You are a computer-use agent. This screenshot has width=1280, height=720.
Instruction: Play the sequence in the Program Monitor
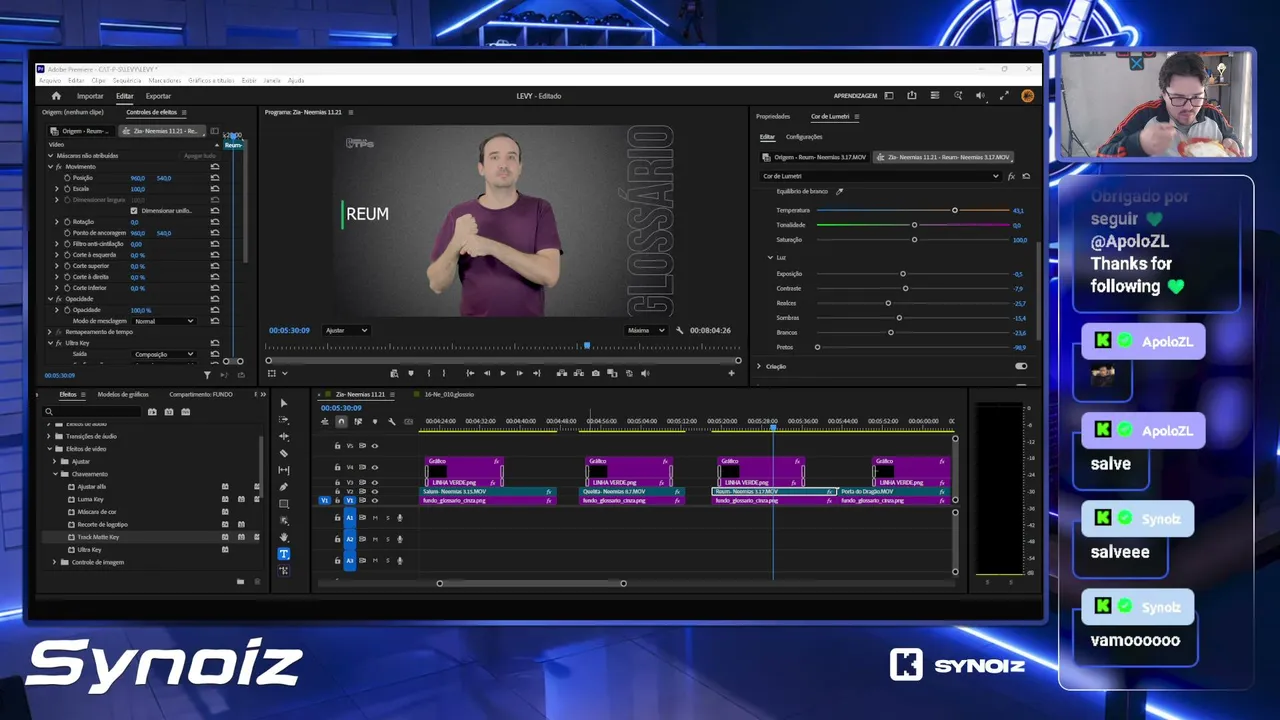[x=503, y=373]
